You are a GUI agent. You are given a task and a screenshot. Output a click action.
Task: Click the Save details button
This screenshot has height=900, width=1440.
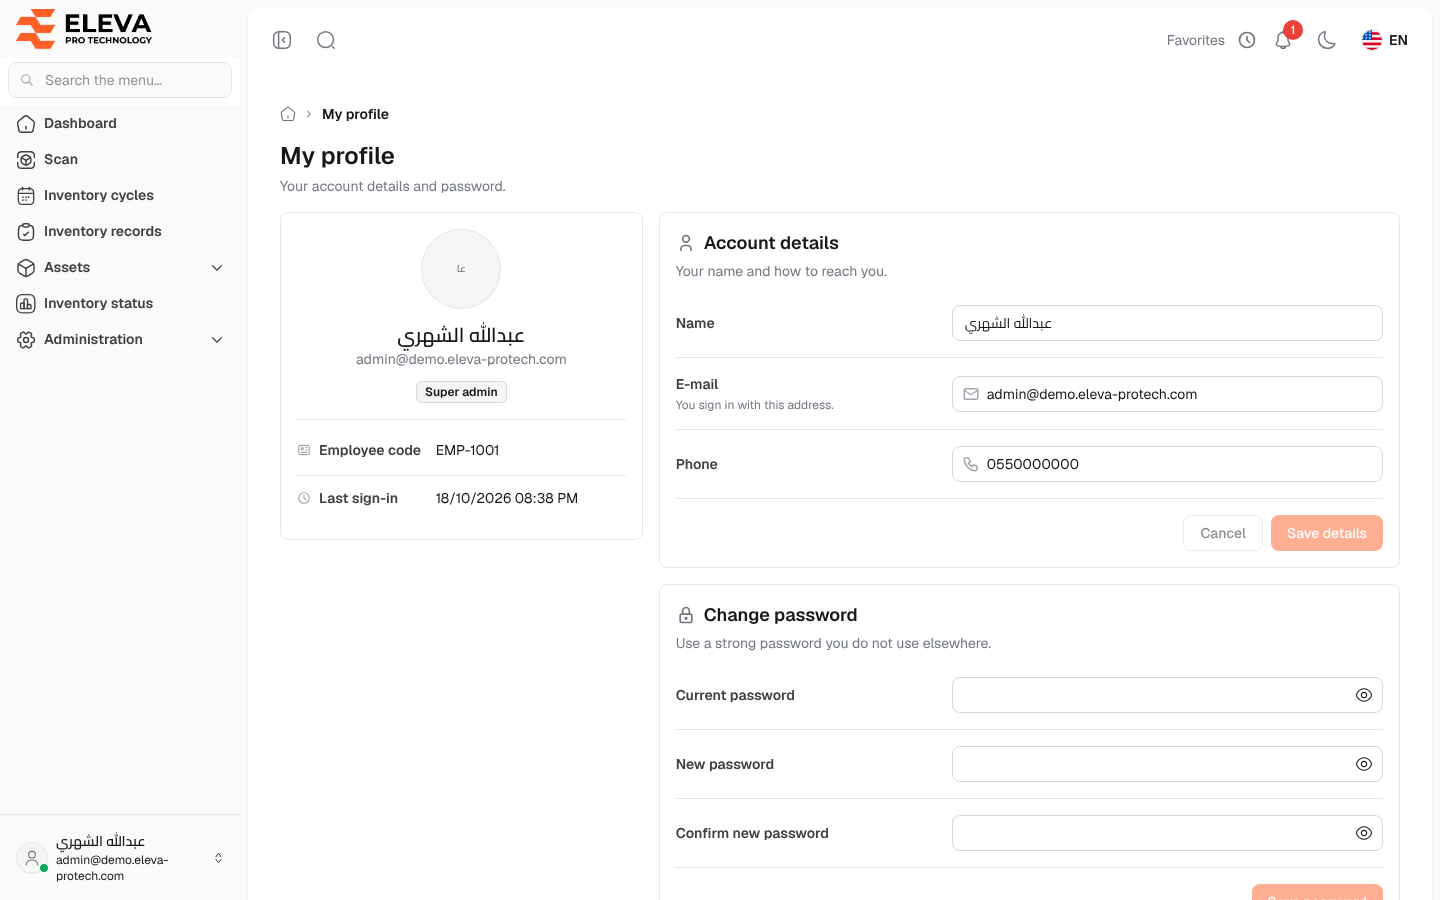1327,533
